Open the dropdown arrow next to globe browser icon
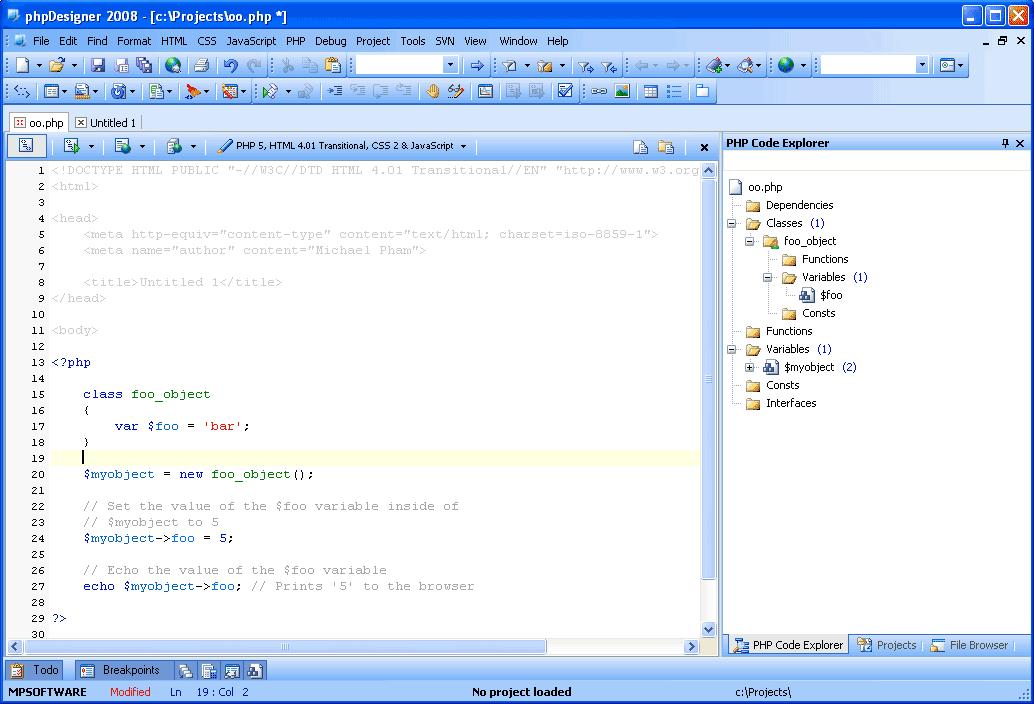Viewport: 1034px width, 704px height. (x=803, y=65)
